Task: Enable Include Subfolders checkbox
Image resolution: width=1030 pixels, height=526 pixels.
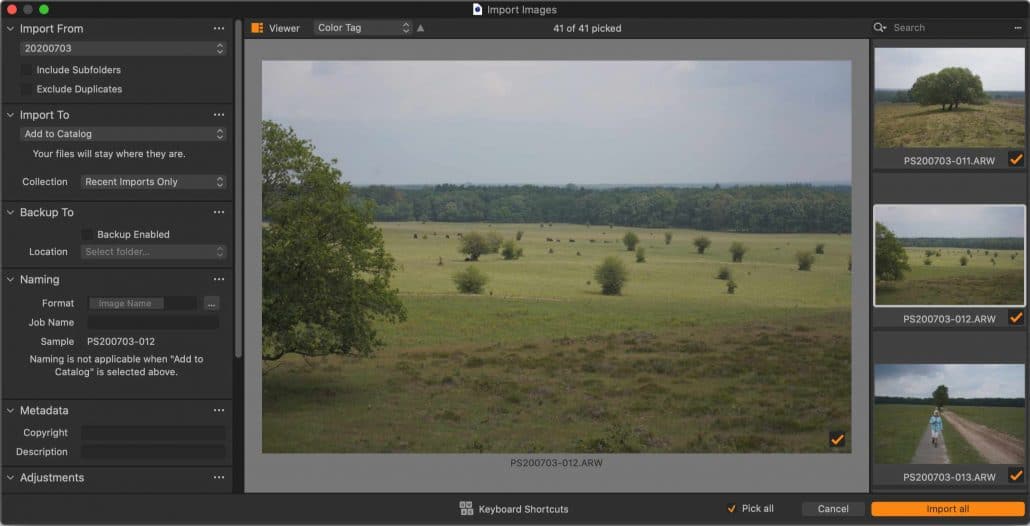Action: pos(26,70)
